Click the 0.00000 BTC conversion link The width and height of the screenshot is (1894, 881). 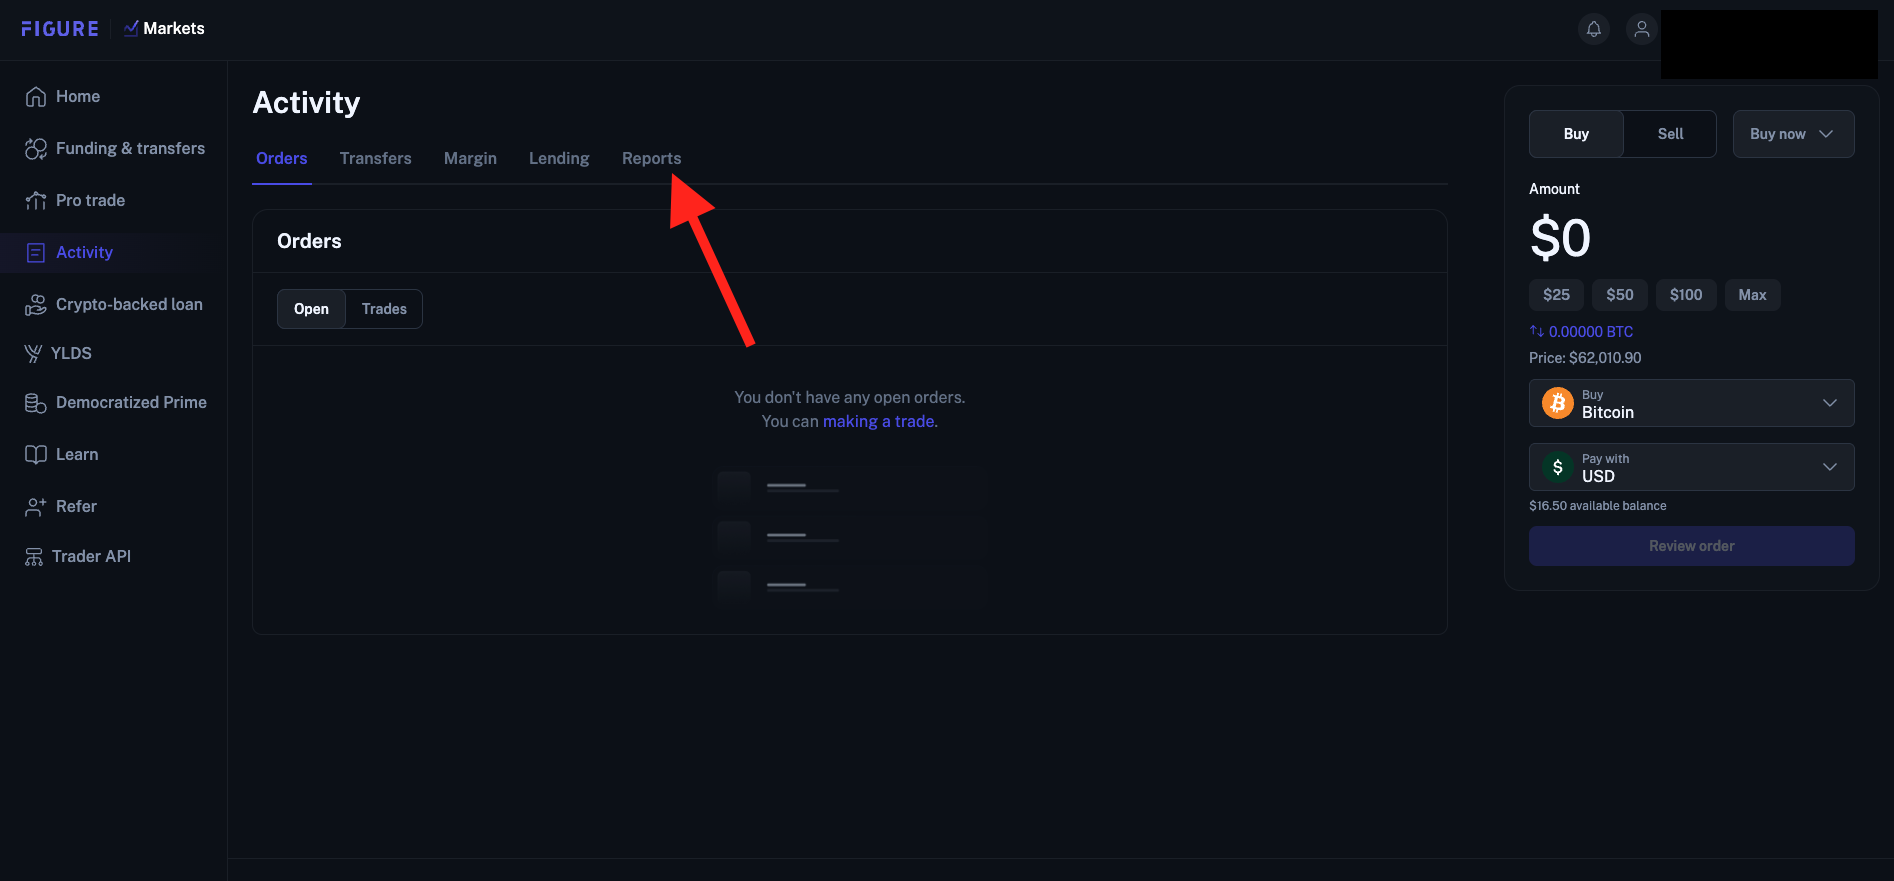1591,332
